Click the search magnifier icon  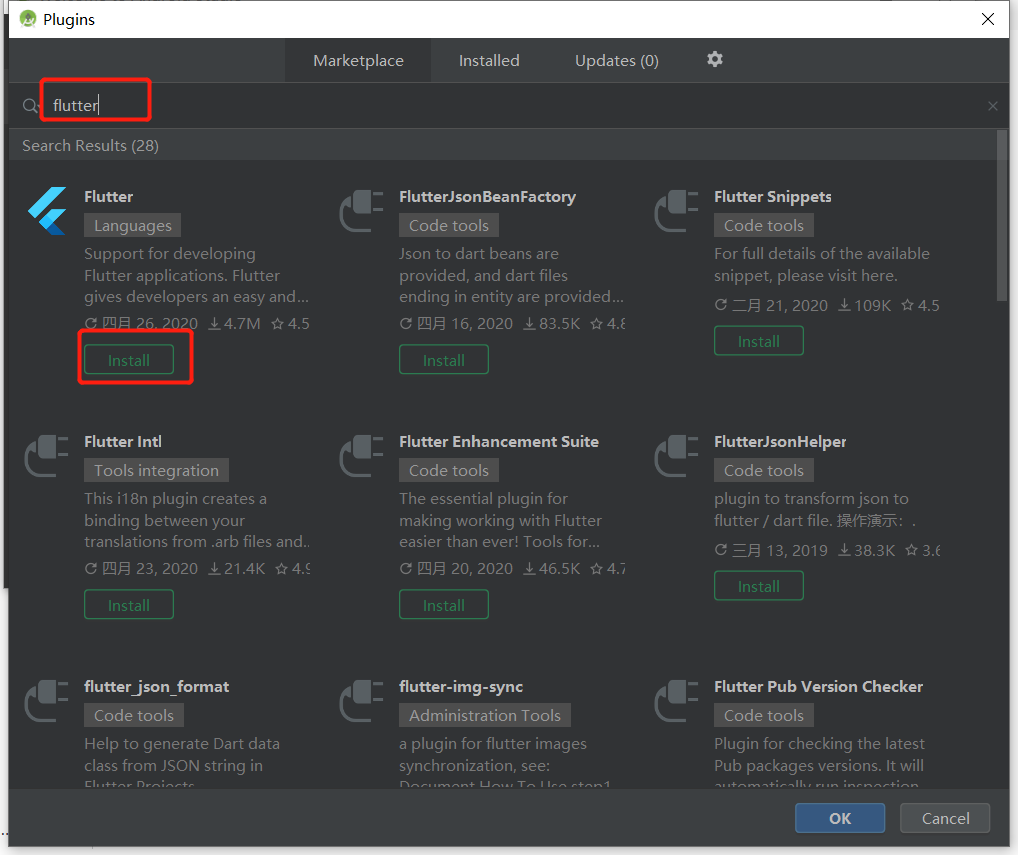click(30, 105)
